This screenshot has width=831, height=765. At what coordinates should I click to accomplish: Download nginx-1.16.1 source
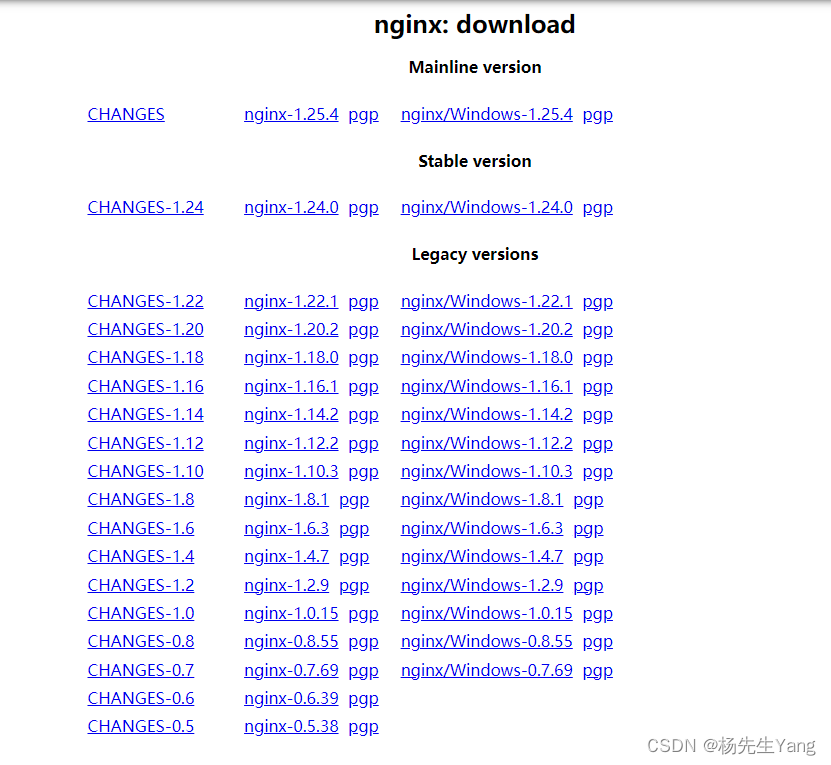click(x=291, y=387)
